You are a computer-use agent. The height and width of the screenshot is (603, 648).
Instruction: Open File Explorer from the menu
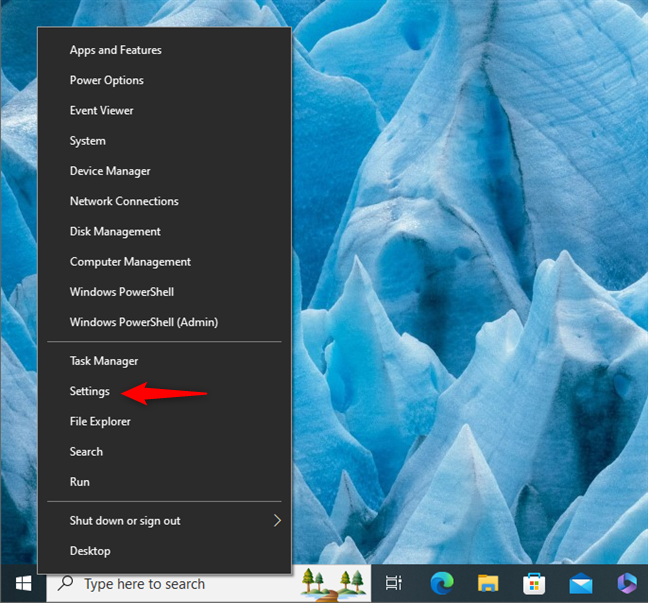[164, 421]
